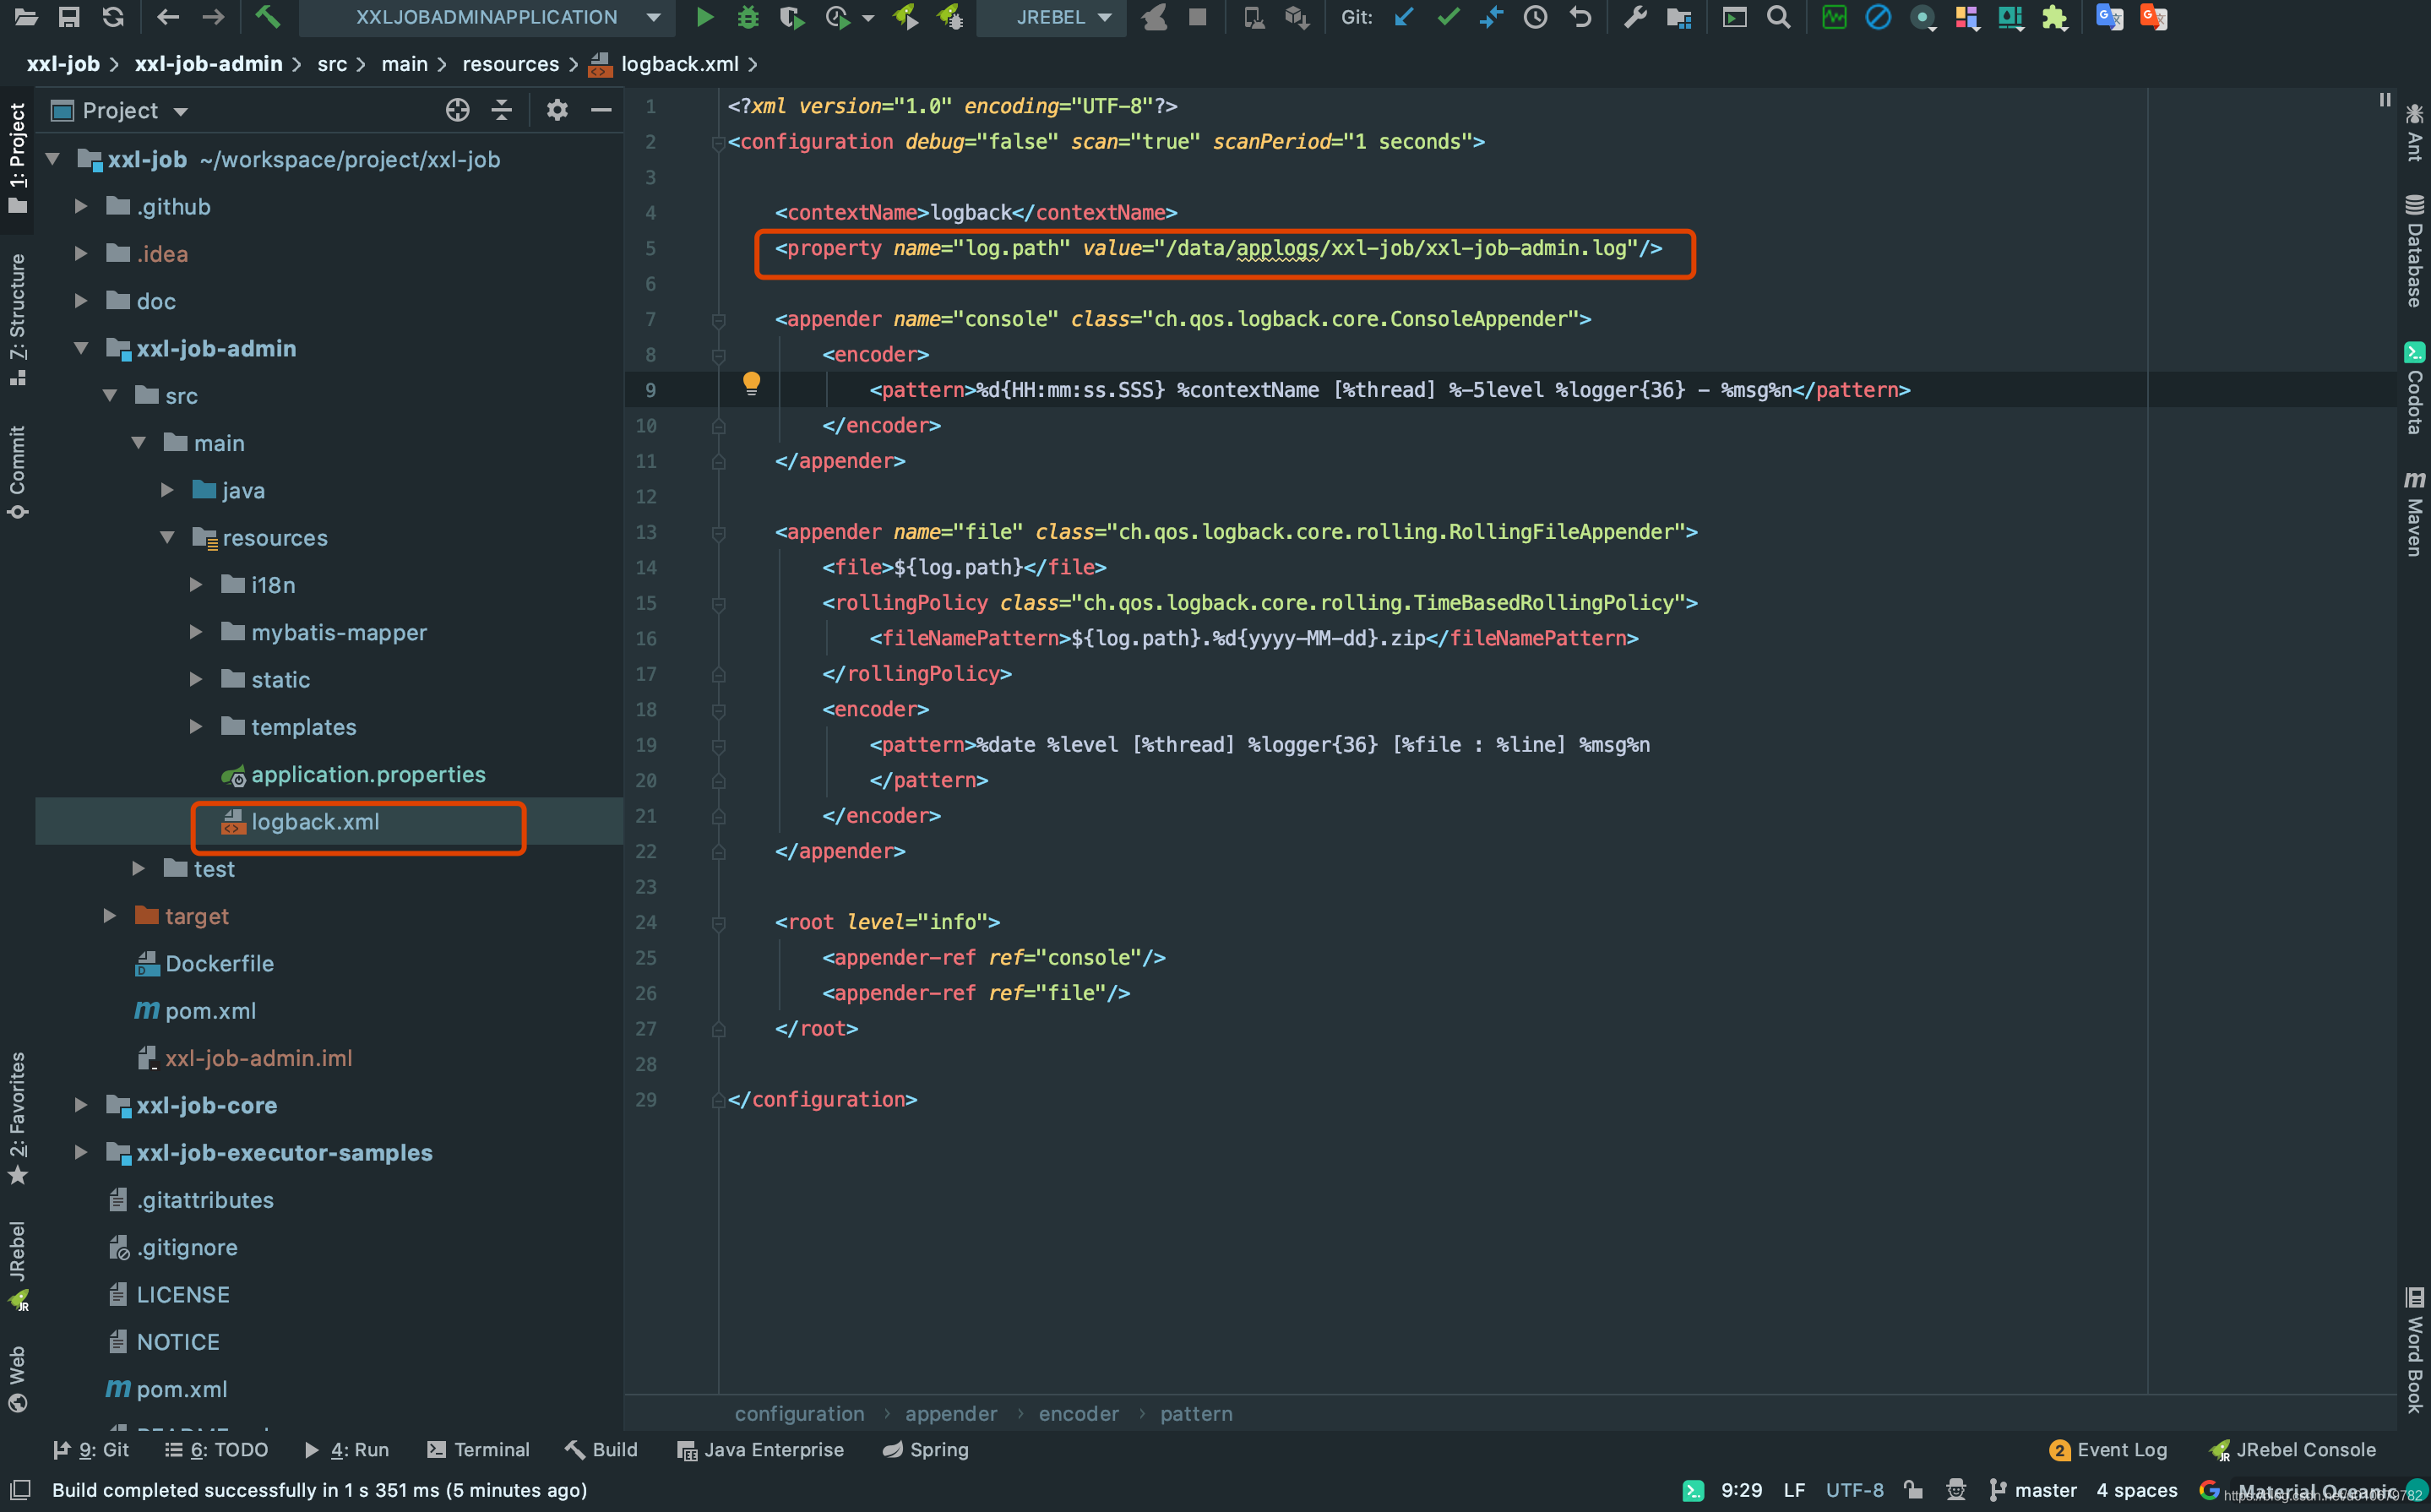
Task: Open the Spring tool window
Action: click(x=925, y=1450)
